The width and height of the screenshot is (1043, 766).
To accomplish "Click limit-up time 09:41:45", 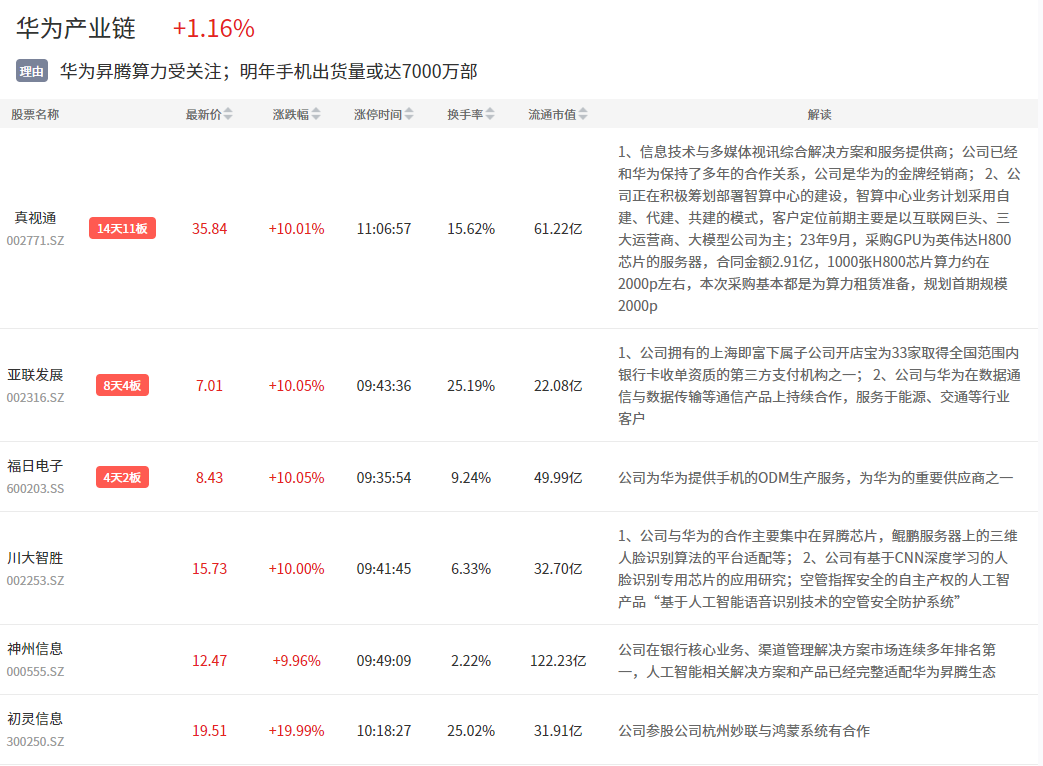I will [x=384, y=569].
